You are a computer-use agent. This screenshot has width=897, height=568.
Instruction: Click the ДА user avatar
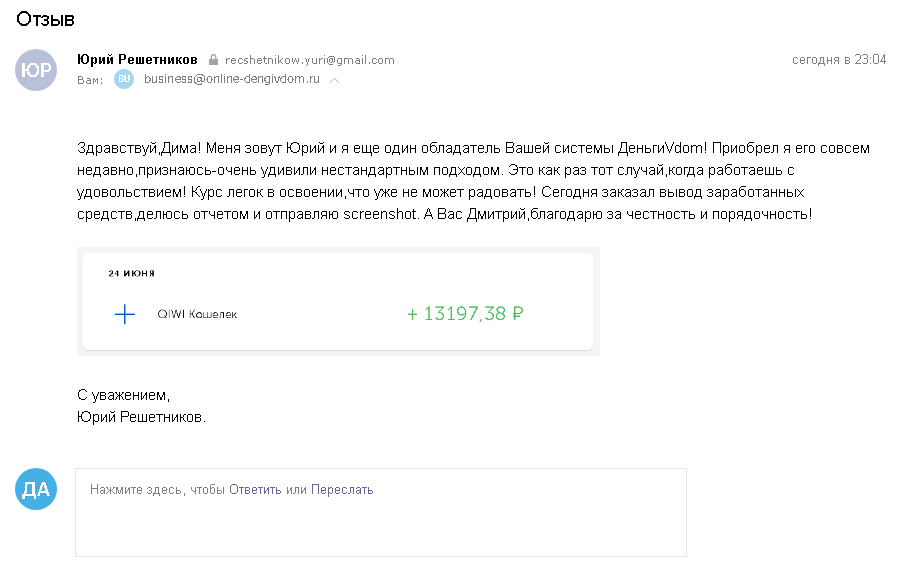click(x=36, y=489)
